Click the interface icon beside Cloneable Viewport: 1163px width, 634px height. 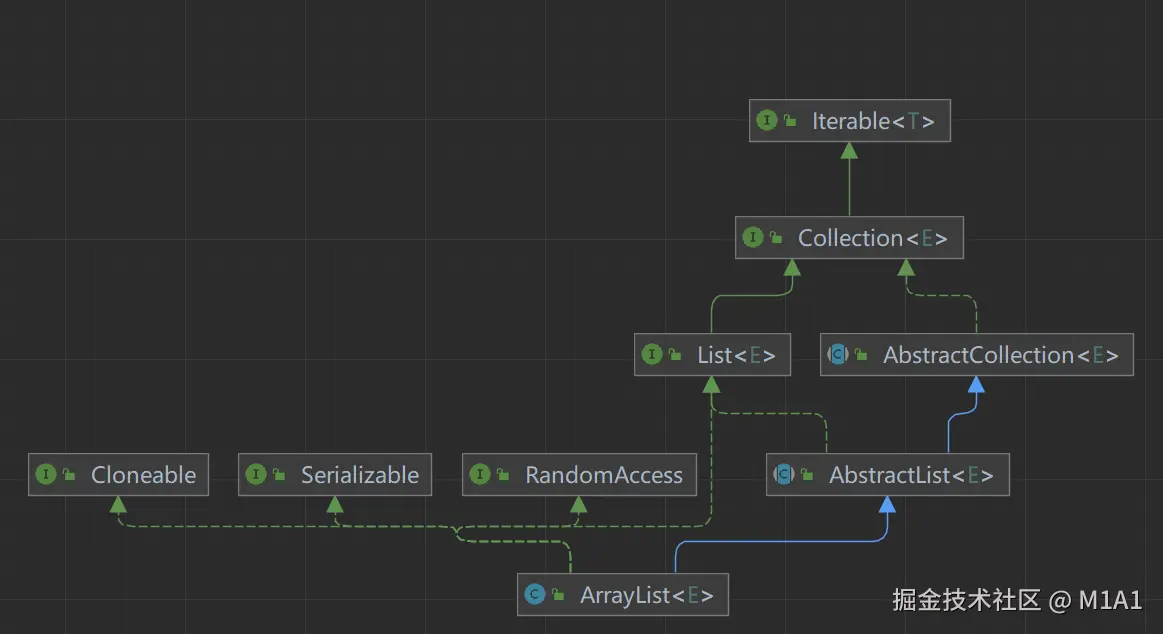[x=46, y=475]
